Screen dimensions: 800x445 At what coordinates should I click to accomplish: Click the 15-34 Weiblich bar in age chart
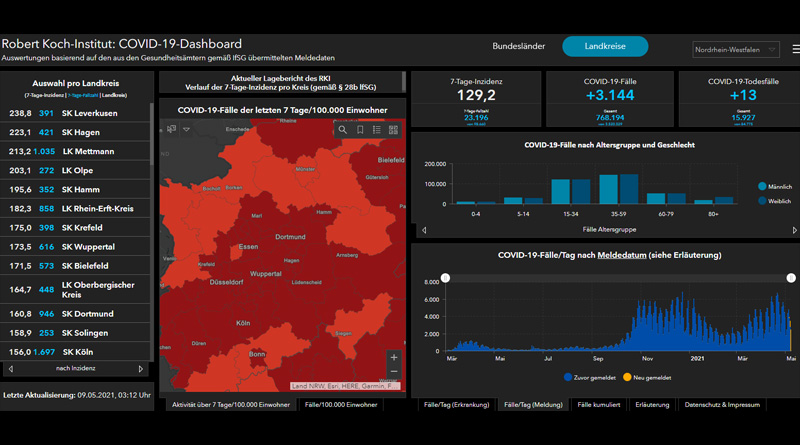pyautogui.click(x=581, y=192)
